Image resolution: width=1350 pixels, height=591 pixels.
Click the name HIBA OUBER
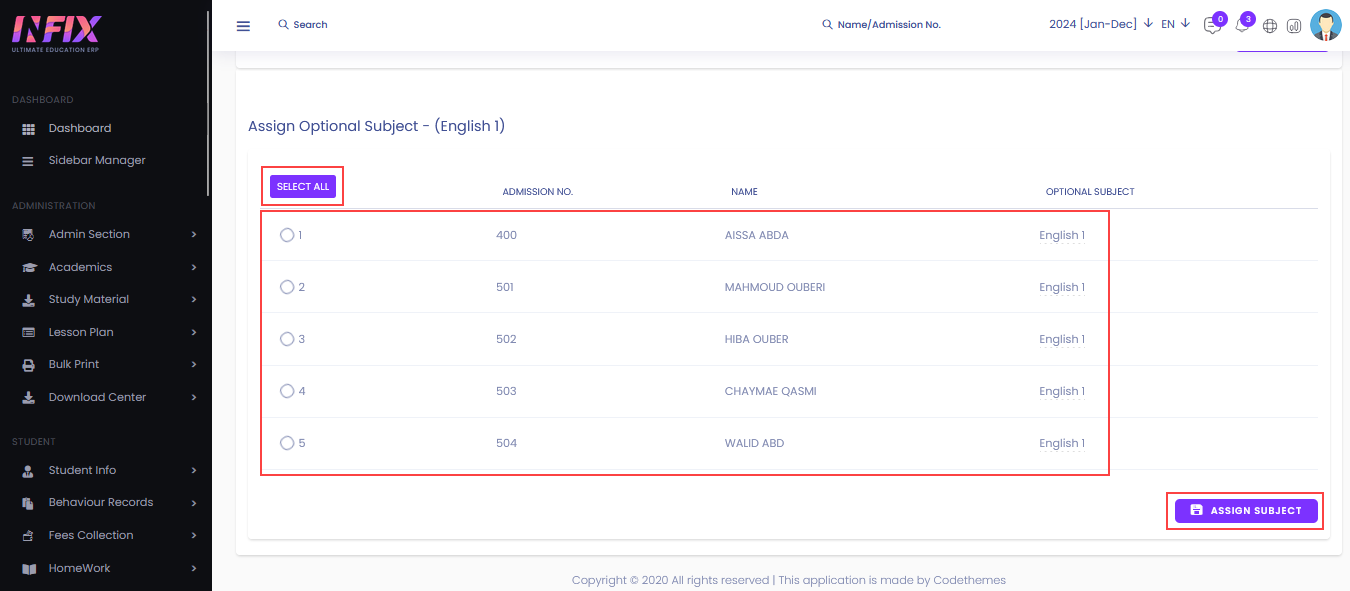coord(756,339)
